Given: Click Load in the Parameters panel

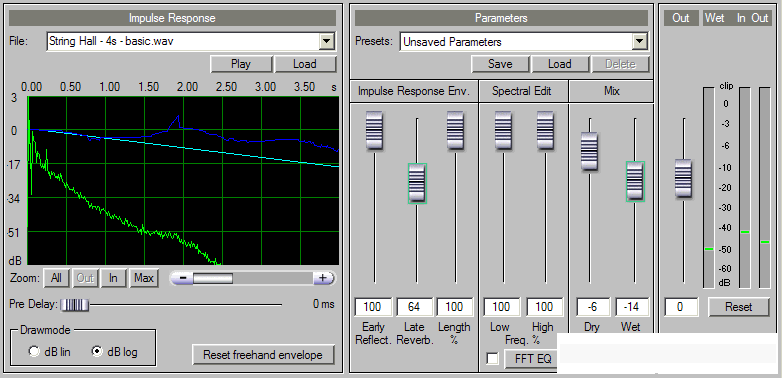Looking at the screenshot, I should coord(560,64).
